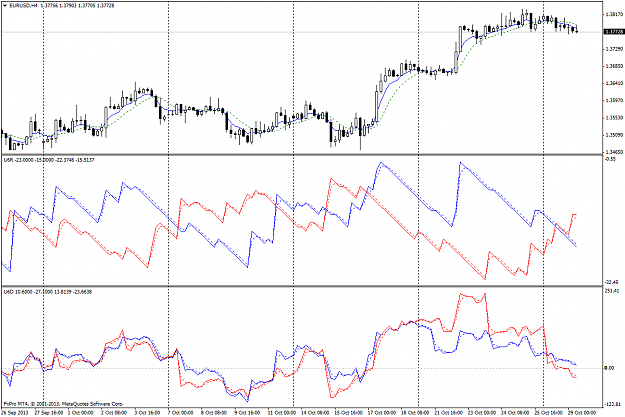The height and width of the screenshot is (417, 625).
Task: Click the 1.37290 price scale label
Action: click(614, 49)
